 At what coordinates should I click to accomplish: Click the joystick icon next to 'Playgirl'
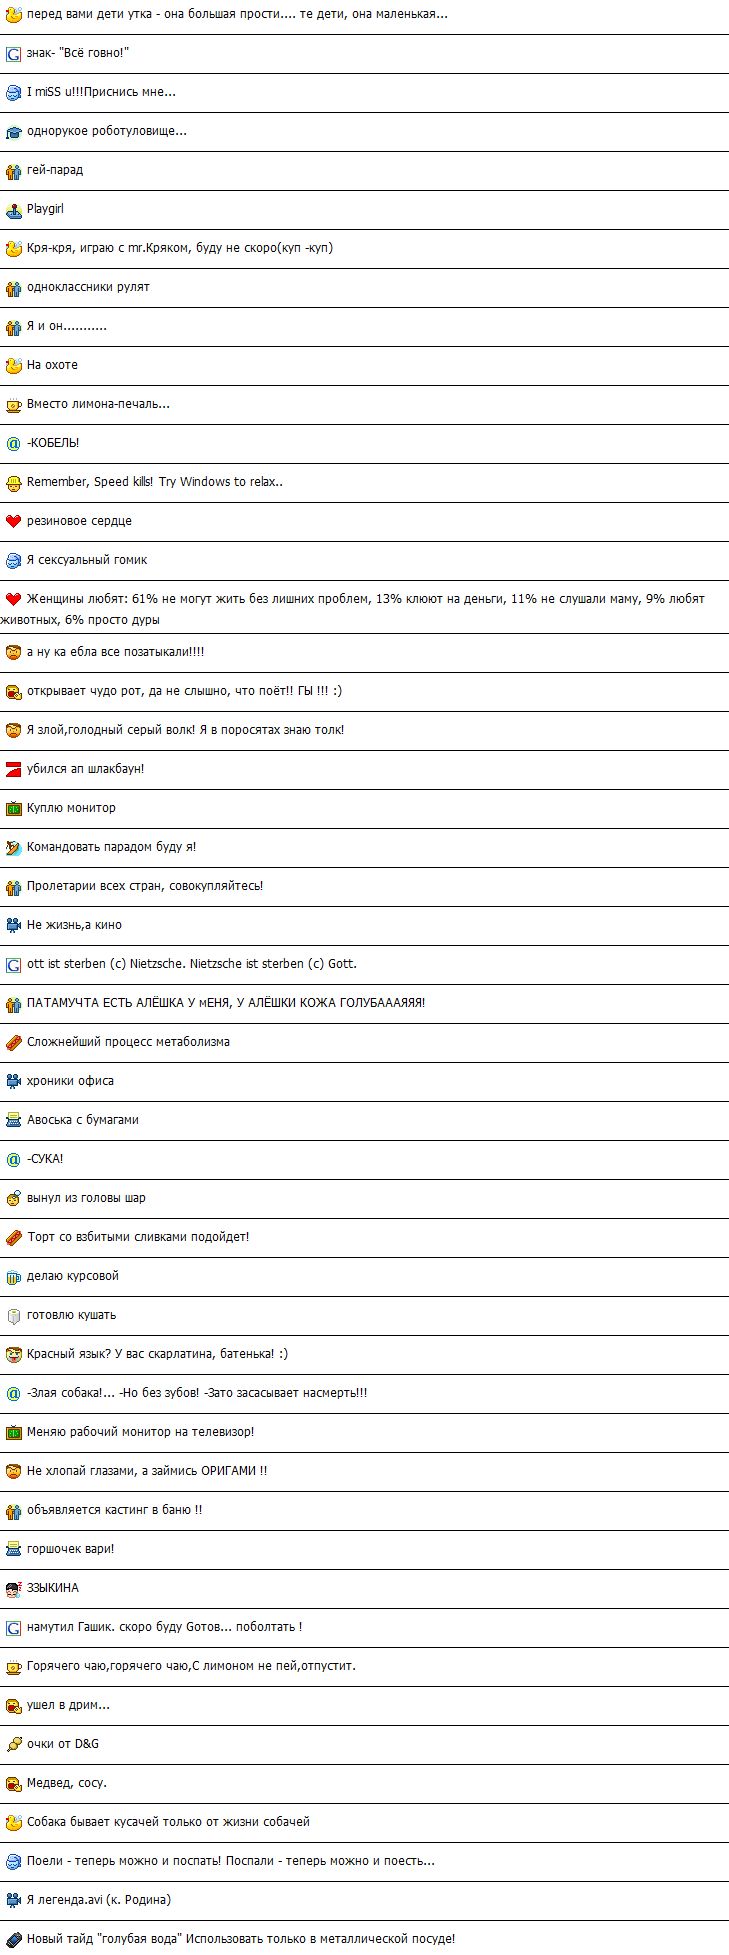click(x=13, y=209)
